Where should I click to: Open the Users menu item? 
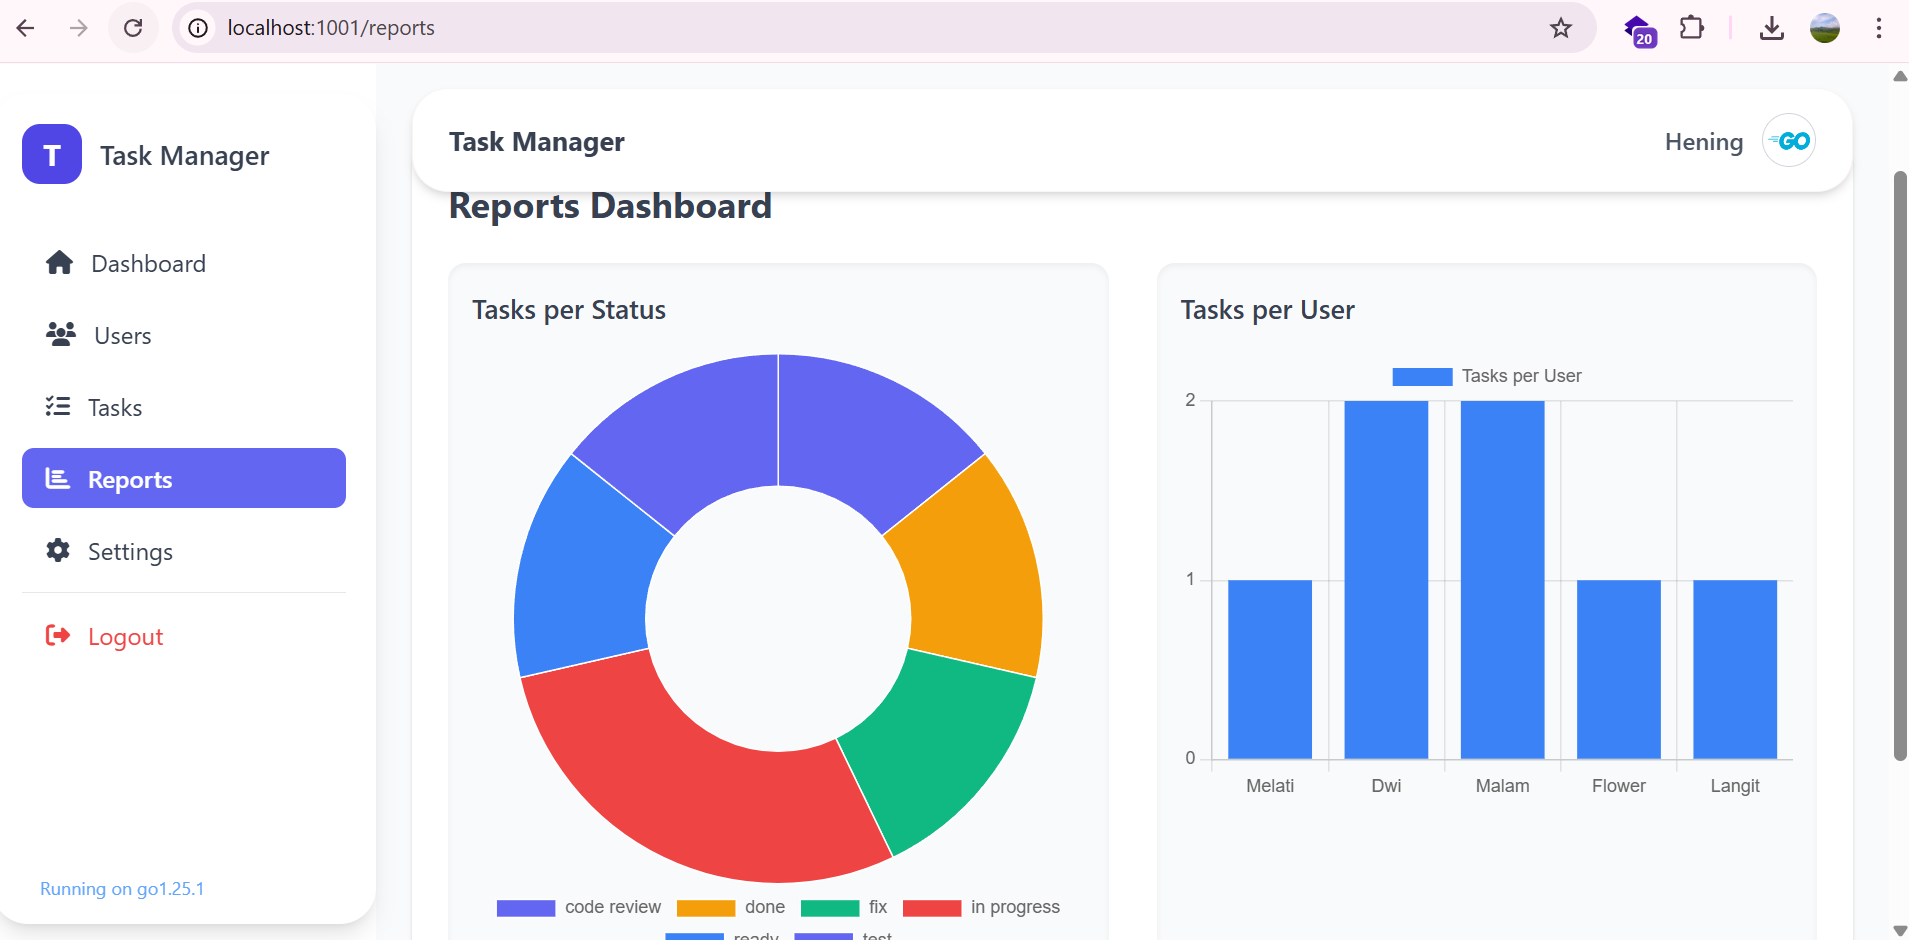(x=122, y=336)
